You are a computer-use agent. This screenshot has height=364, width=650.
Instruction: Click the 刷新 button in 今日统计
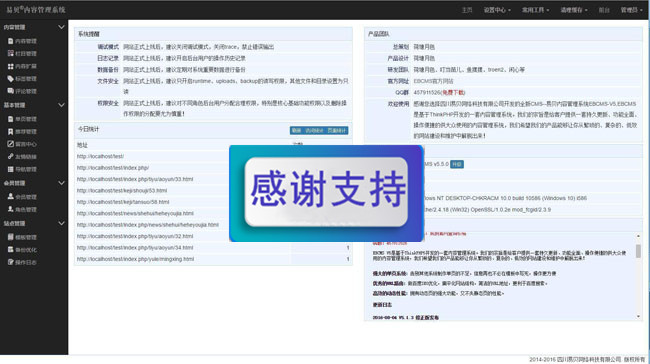click(296, 131)
